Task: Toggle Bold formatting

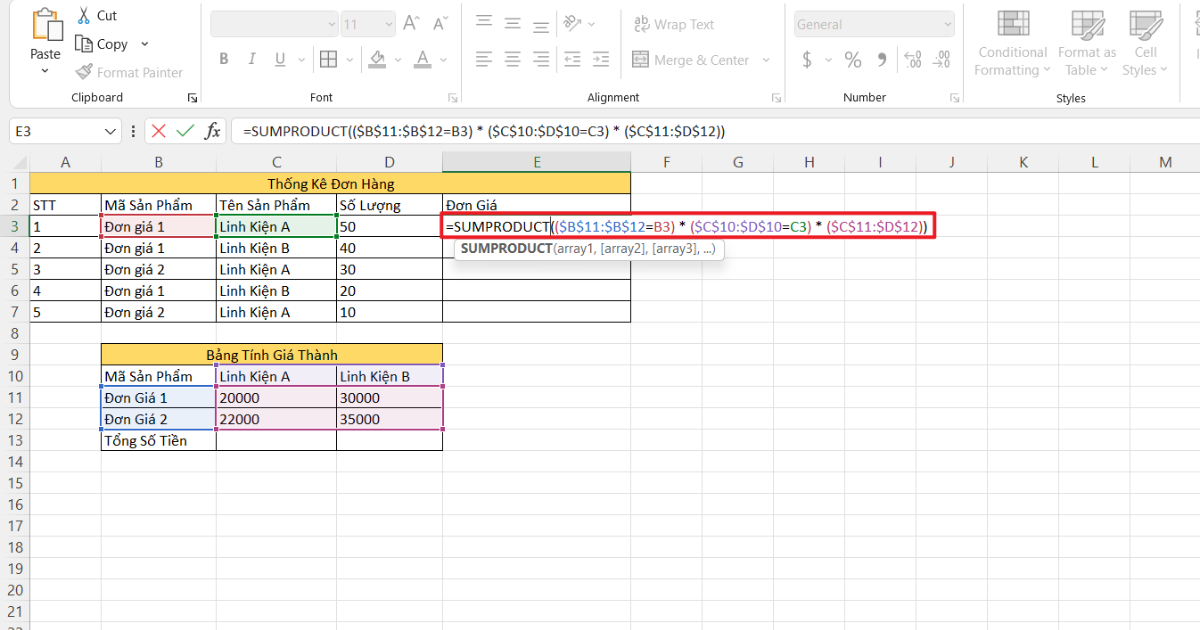Action: click(224, 59)
